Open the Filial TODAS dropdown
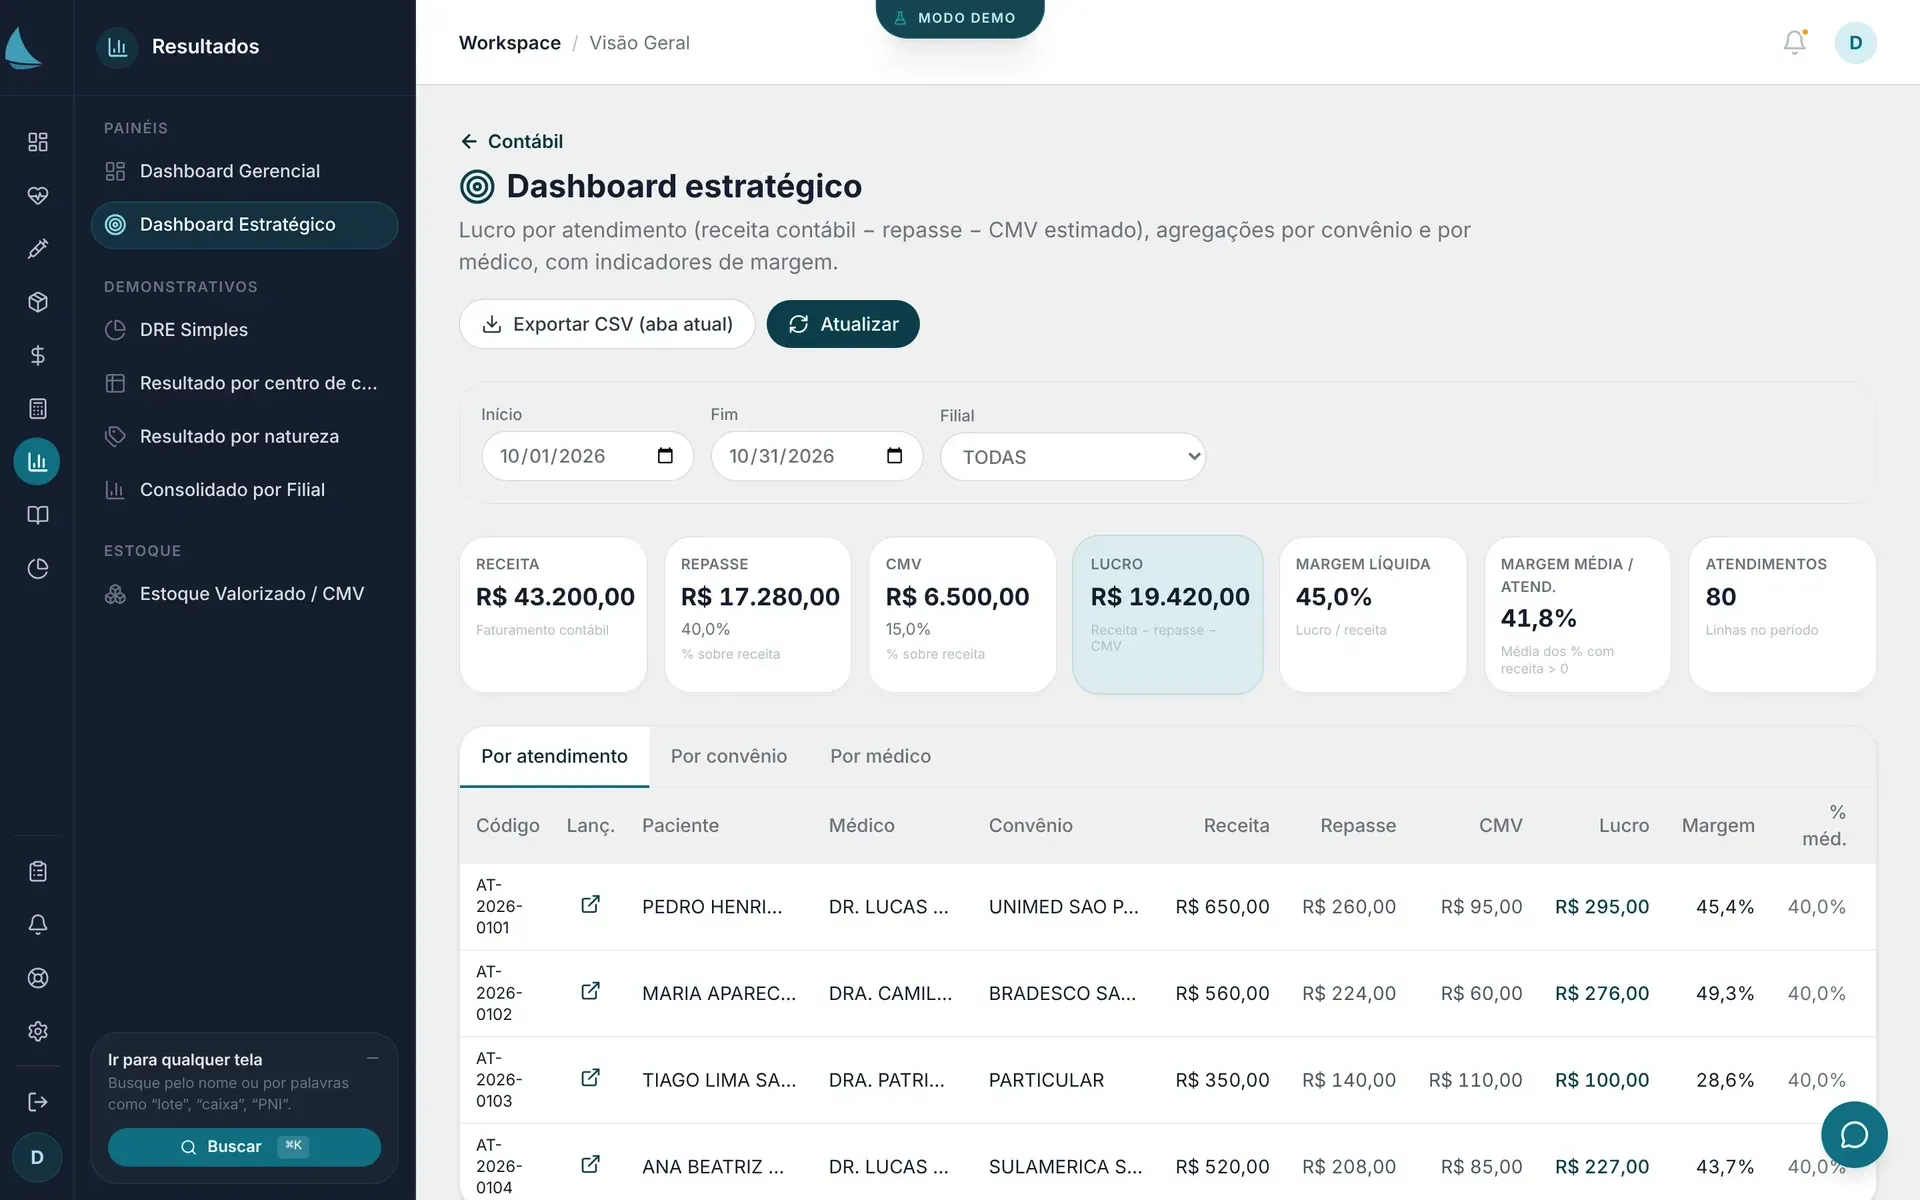Screen dimensions: 1920x1200 [x=1073, y=457]
